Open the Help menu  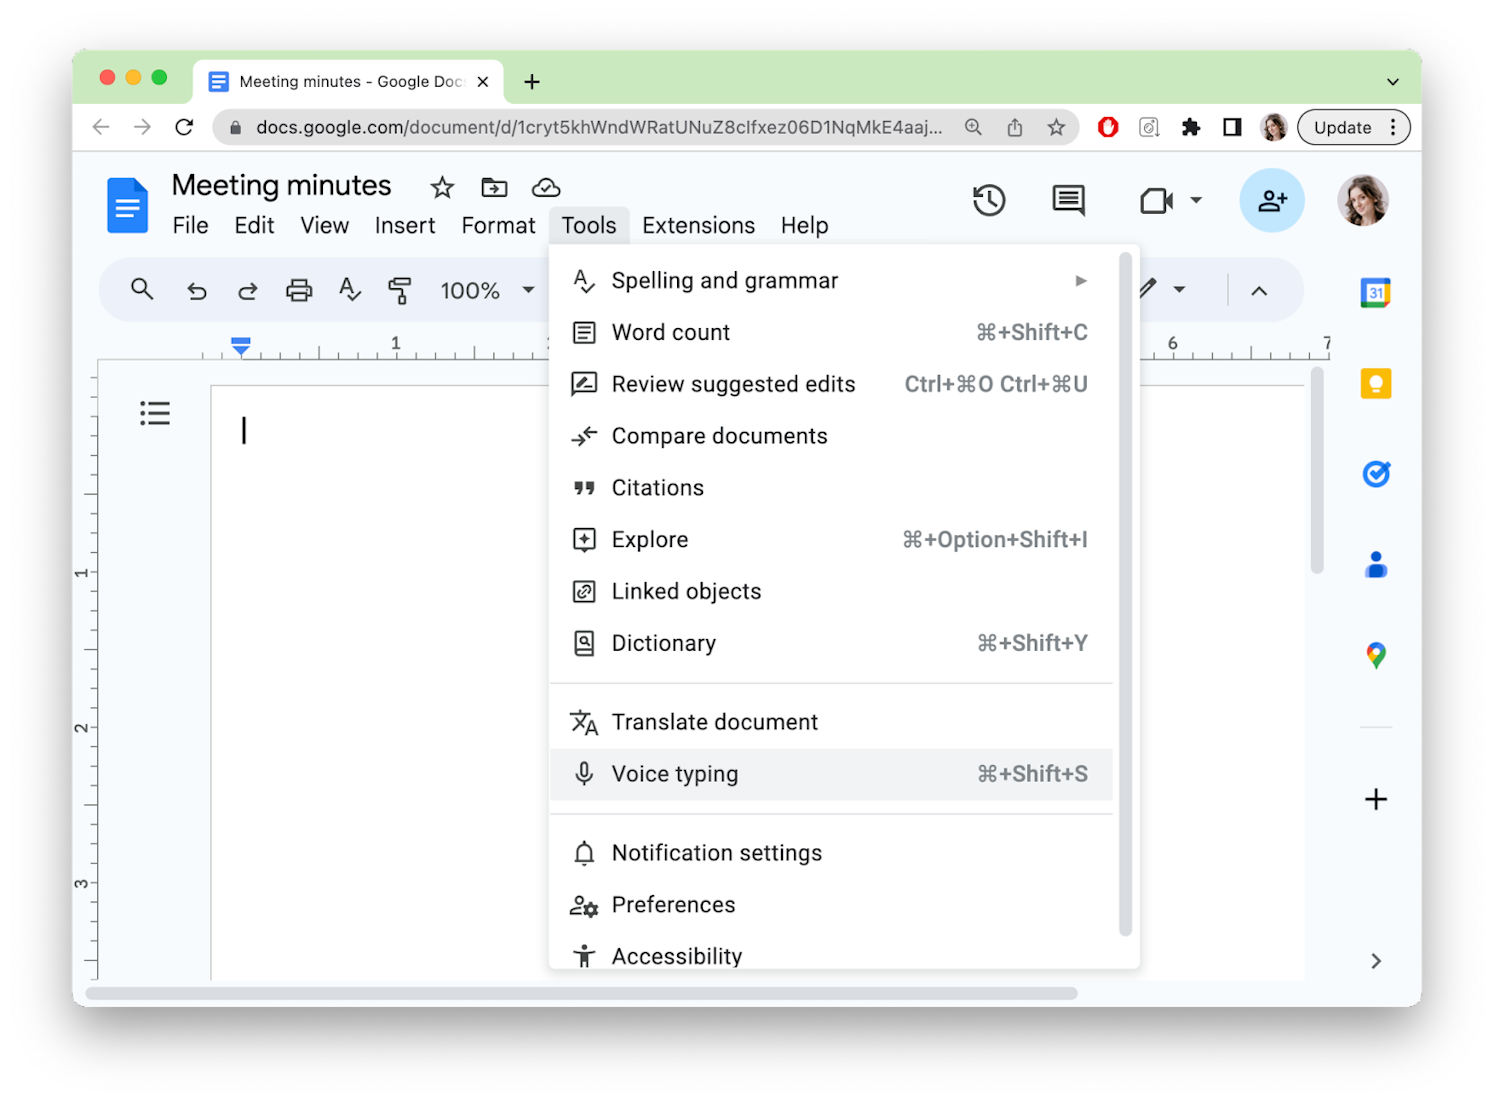tap(804, 226)
